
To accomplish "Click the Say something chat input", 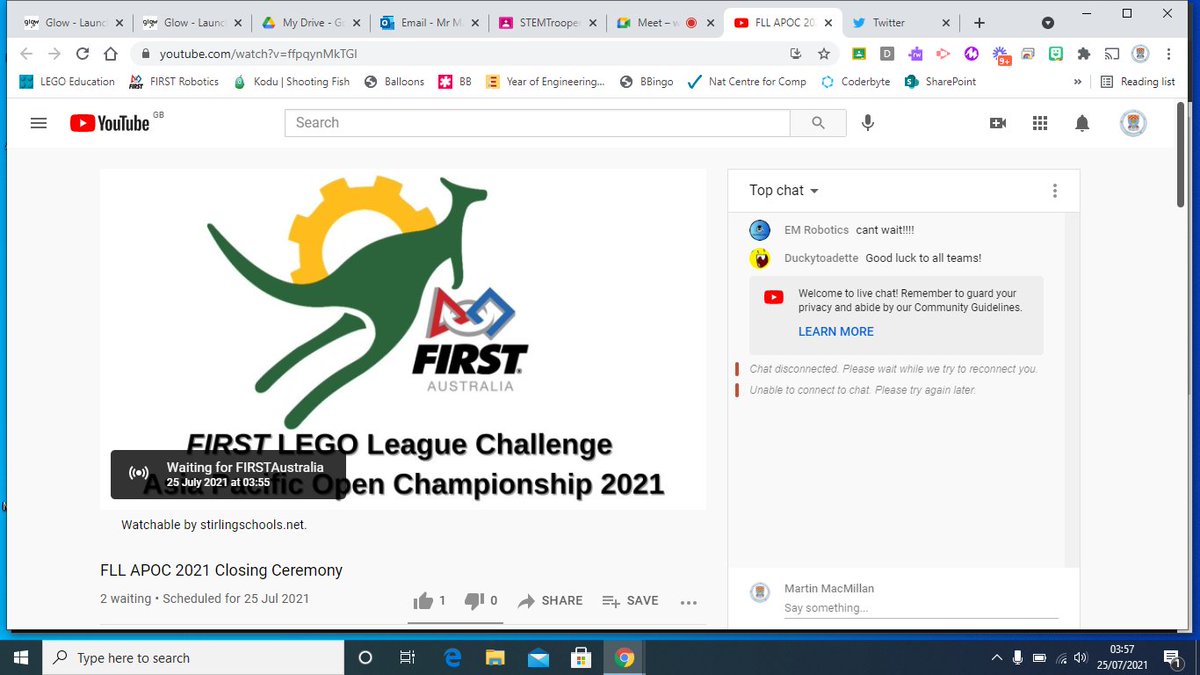I will coord(920,609).
